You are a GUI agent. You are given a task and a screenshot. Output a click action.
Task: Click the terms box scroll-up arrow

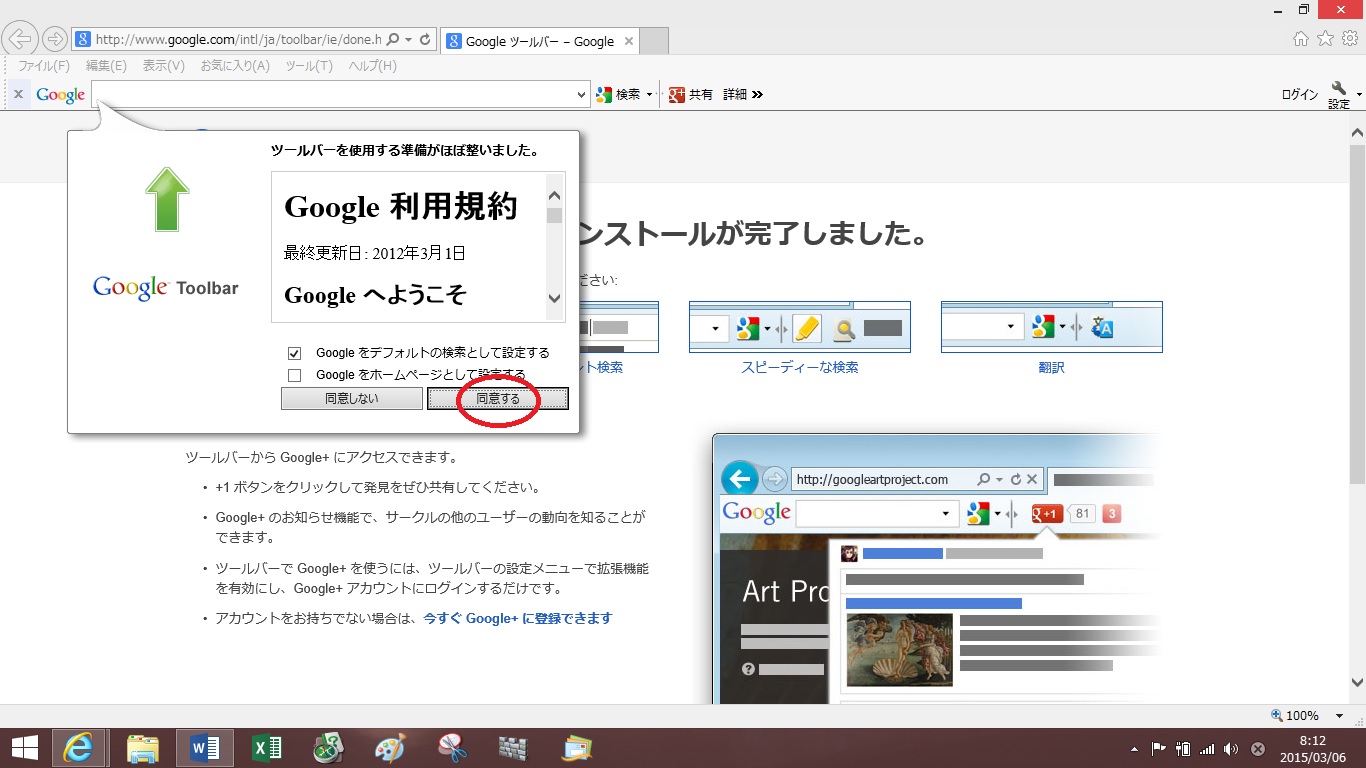click(x=555, y=196)
